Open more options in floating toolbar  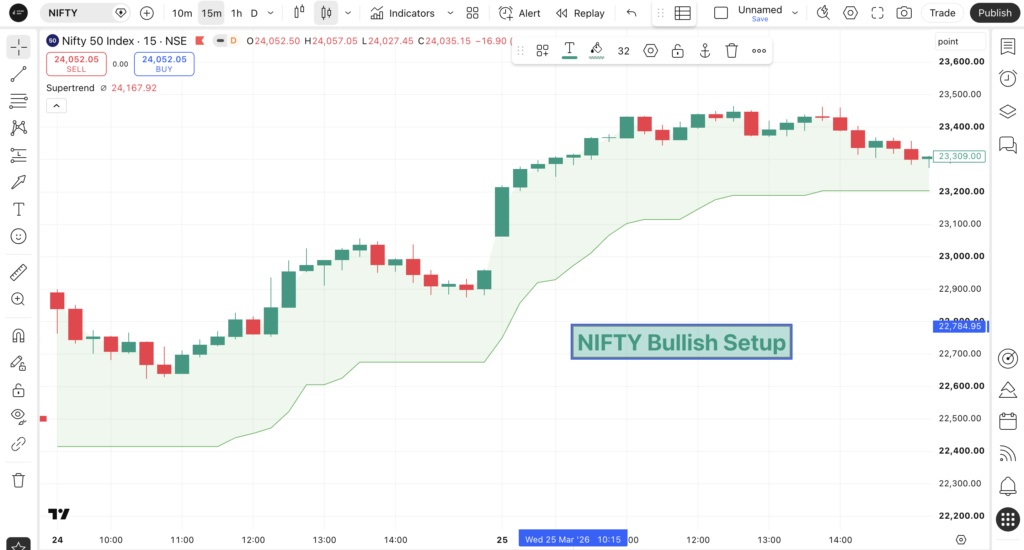point(759,51)
